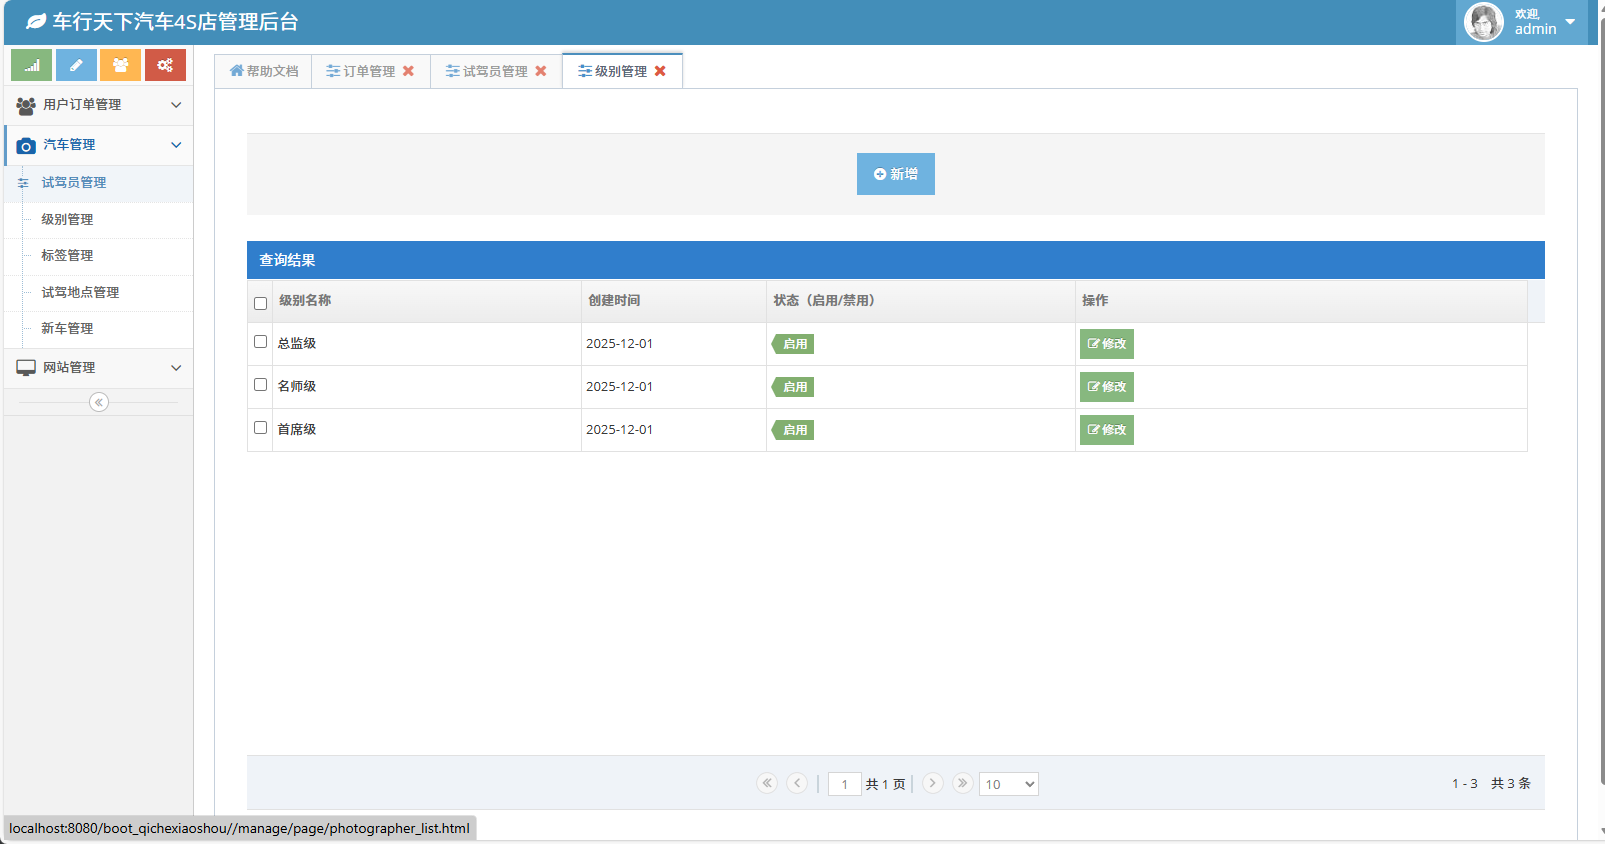1605x844 pixels.
Task: Go to the last page of results
Action: 962,783
